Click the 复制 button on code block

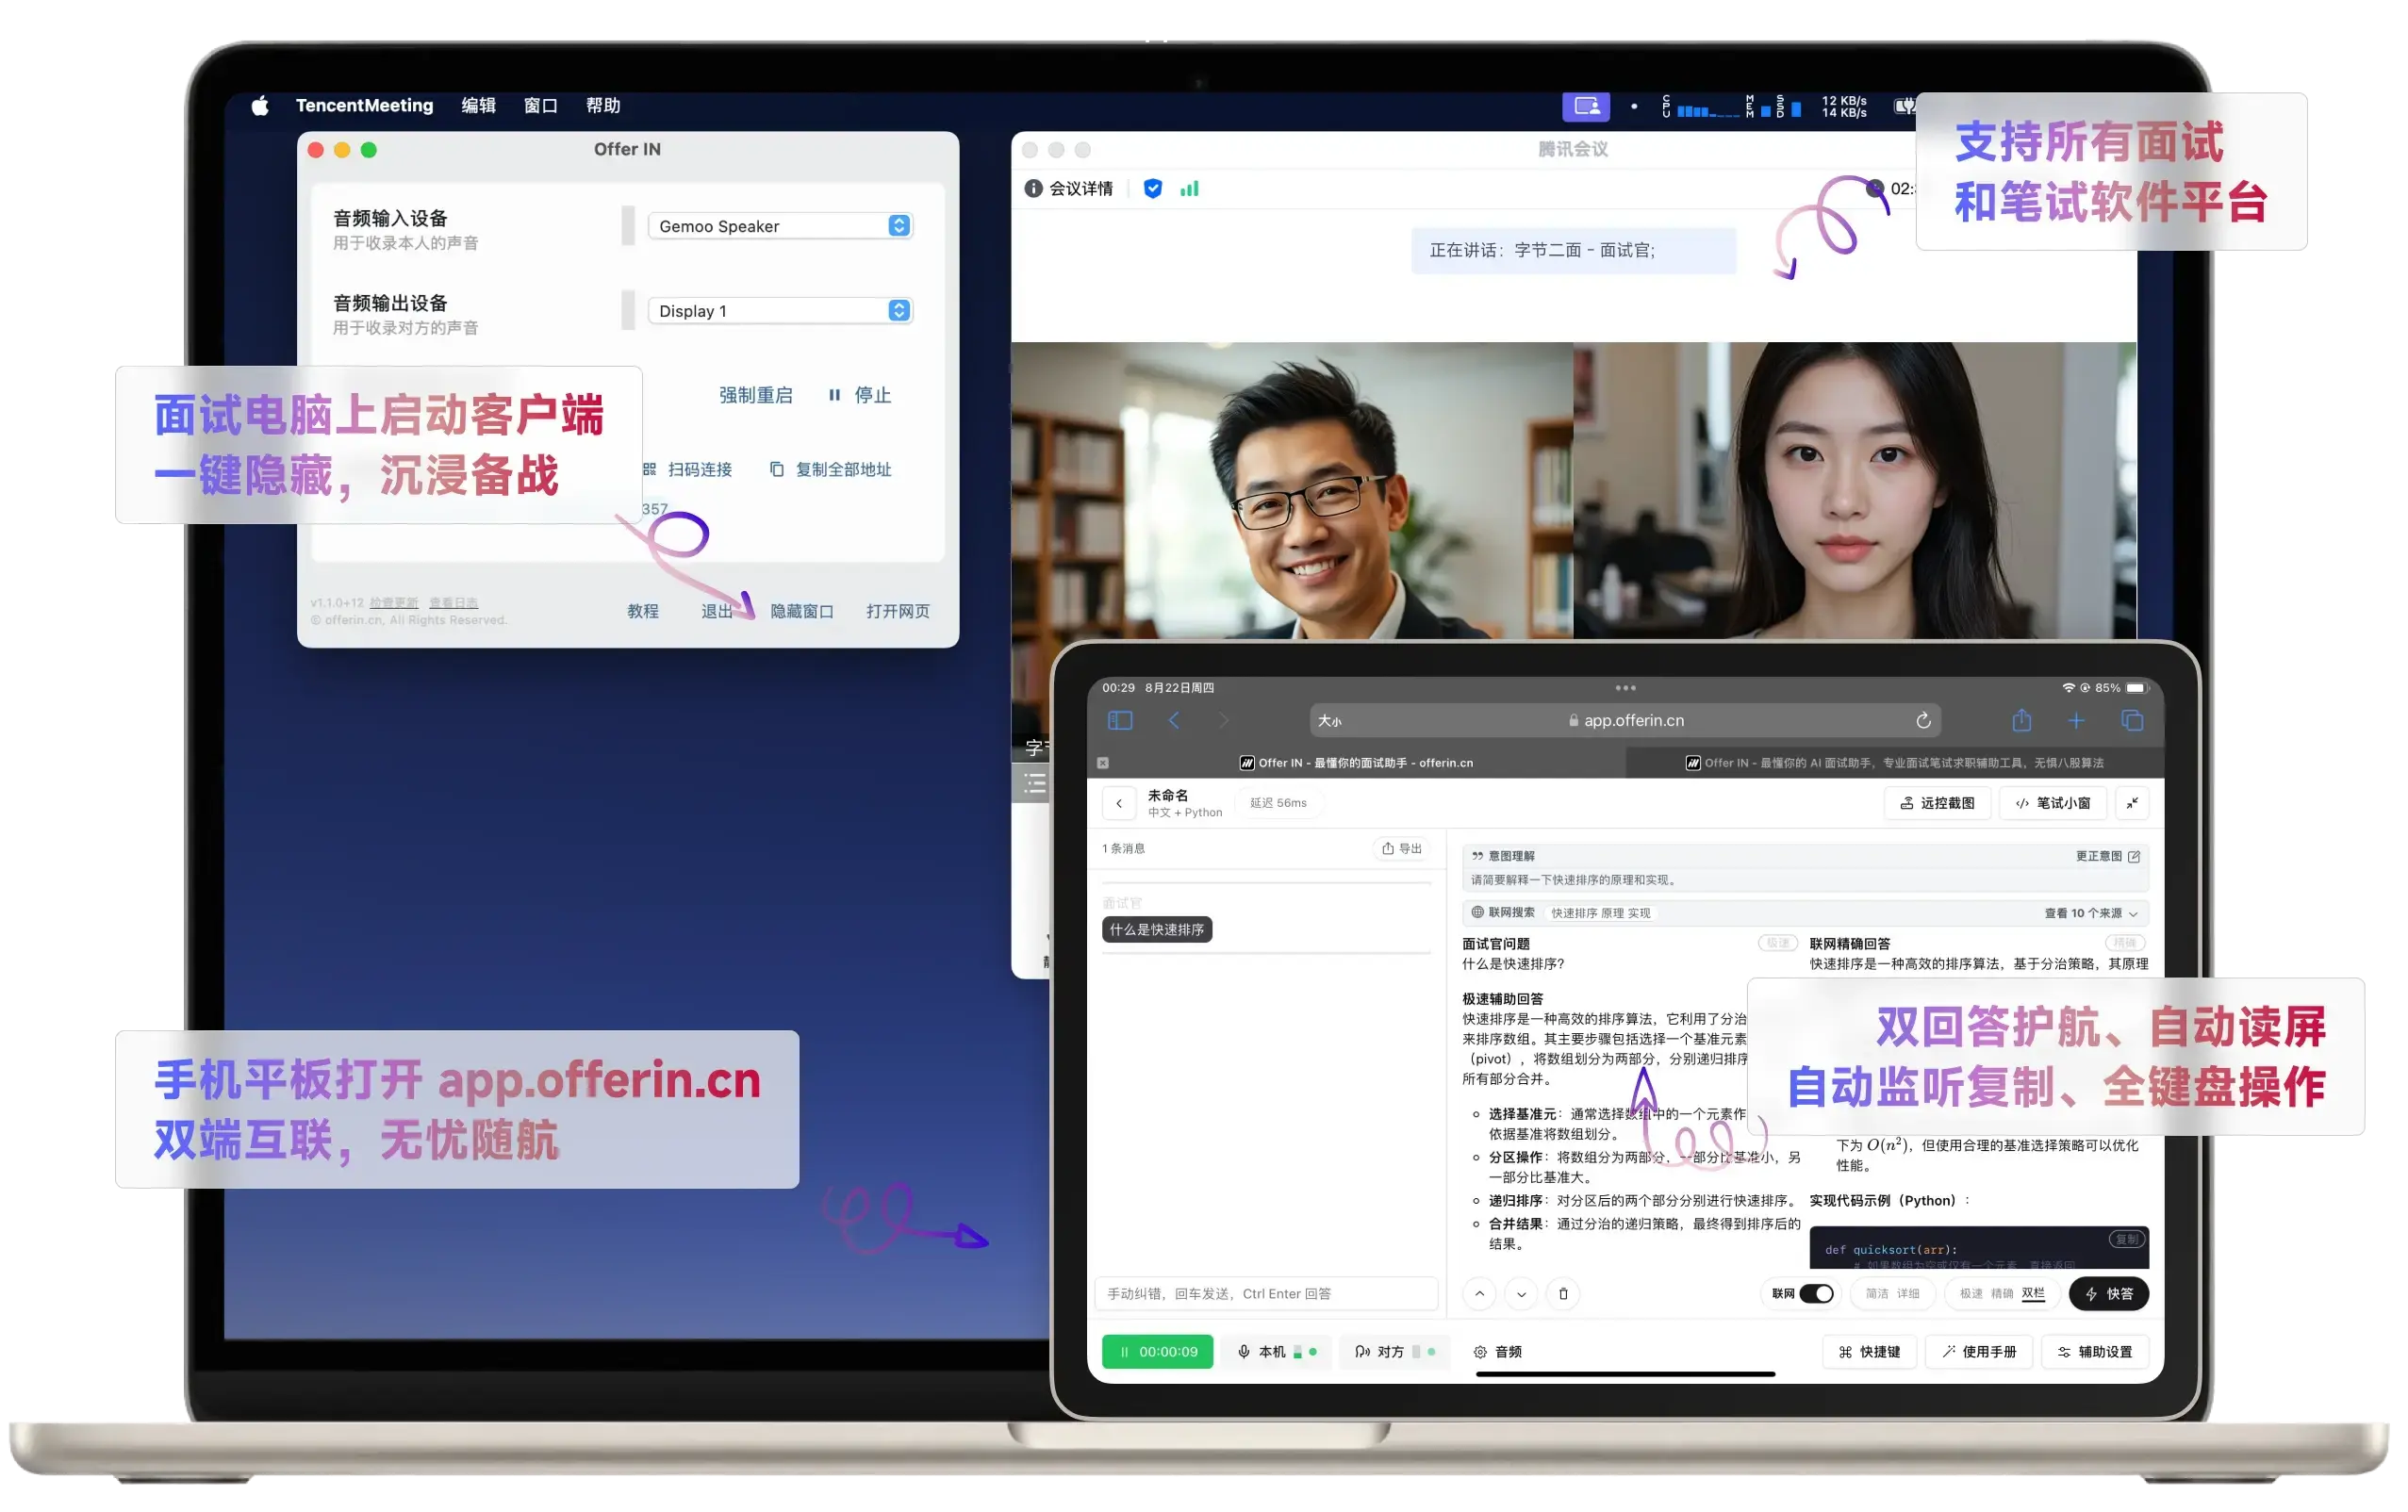[x=2127, y=1240]
